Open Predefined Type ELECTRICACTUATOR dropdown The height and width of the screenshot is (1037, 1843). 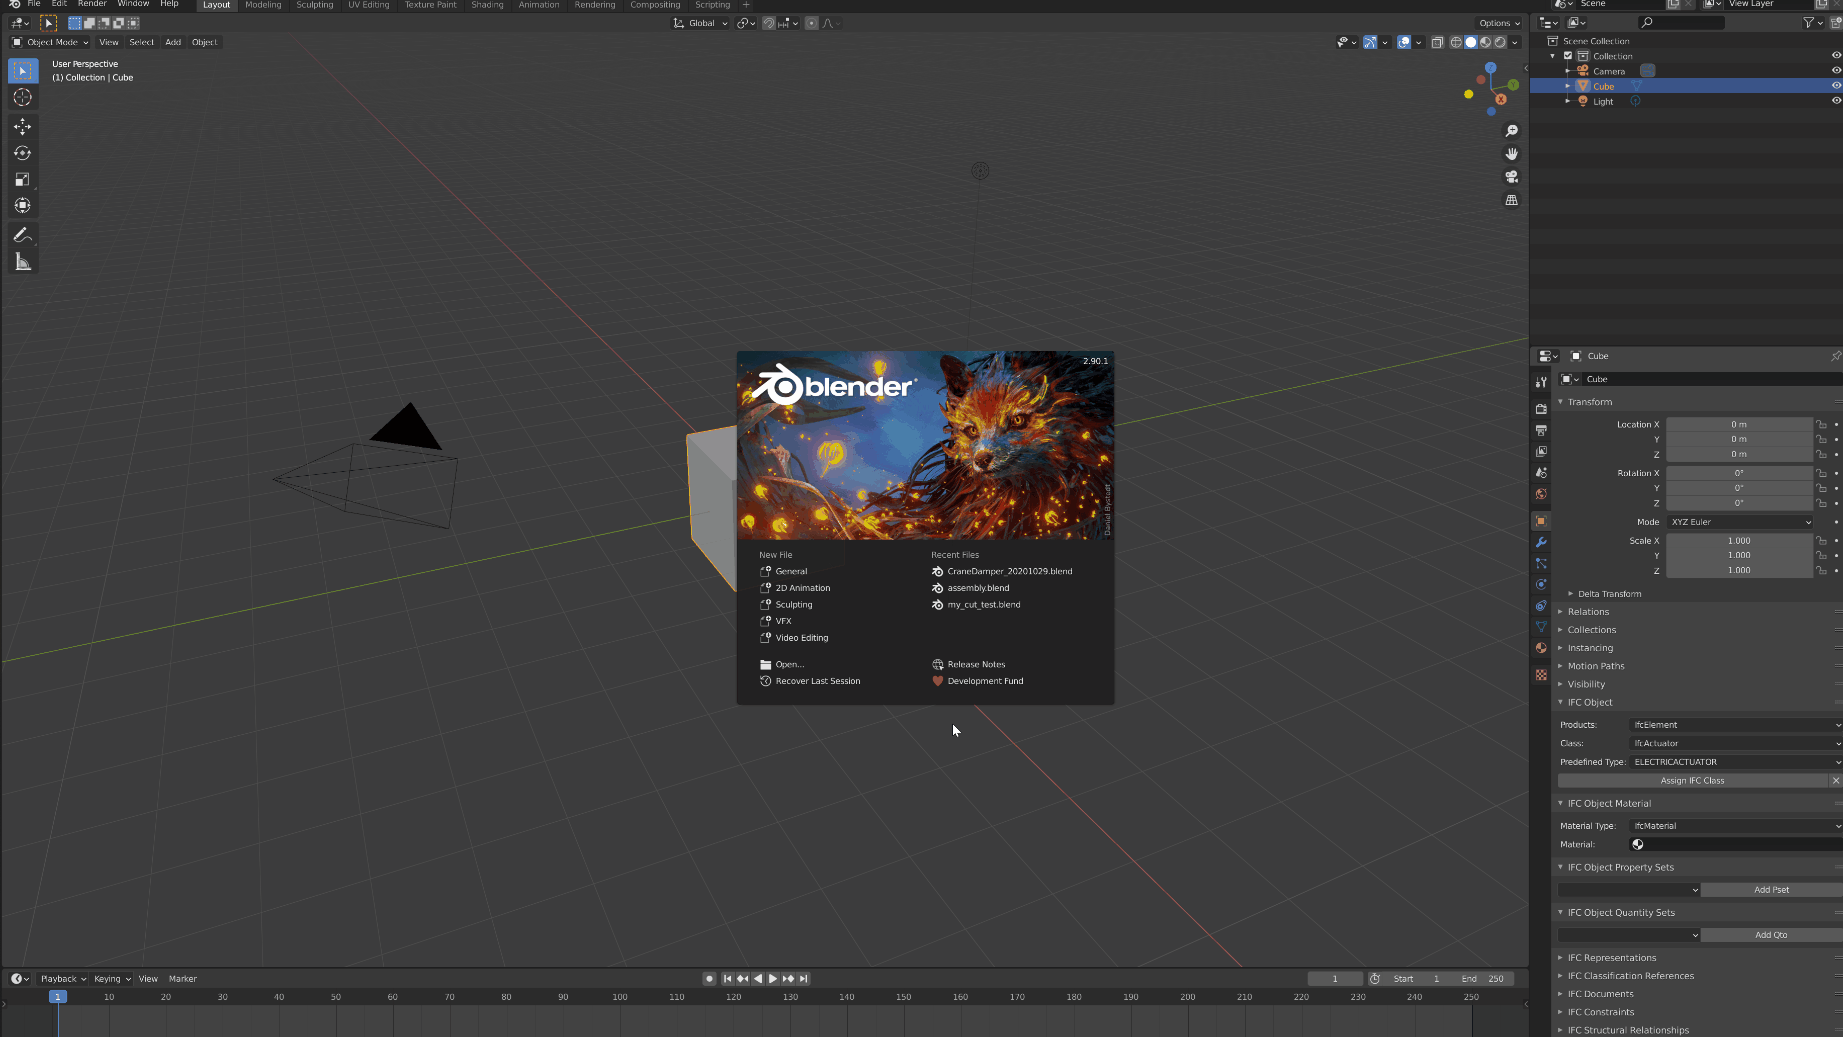point(1736,762)
